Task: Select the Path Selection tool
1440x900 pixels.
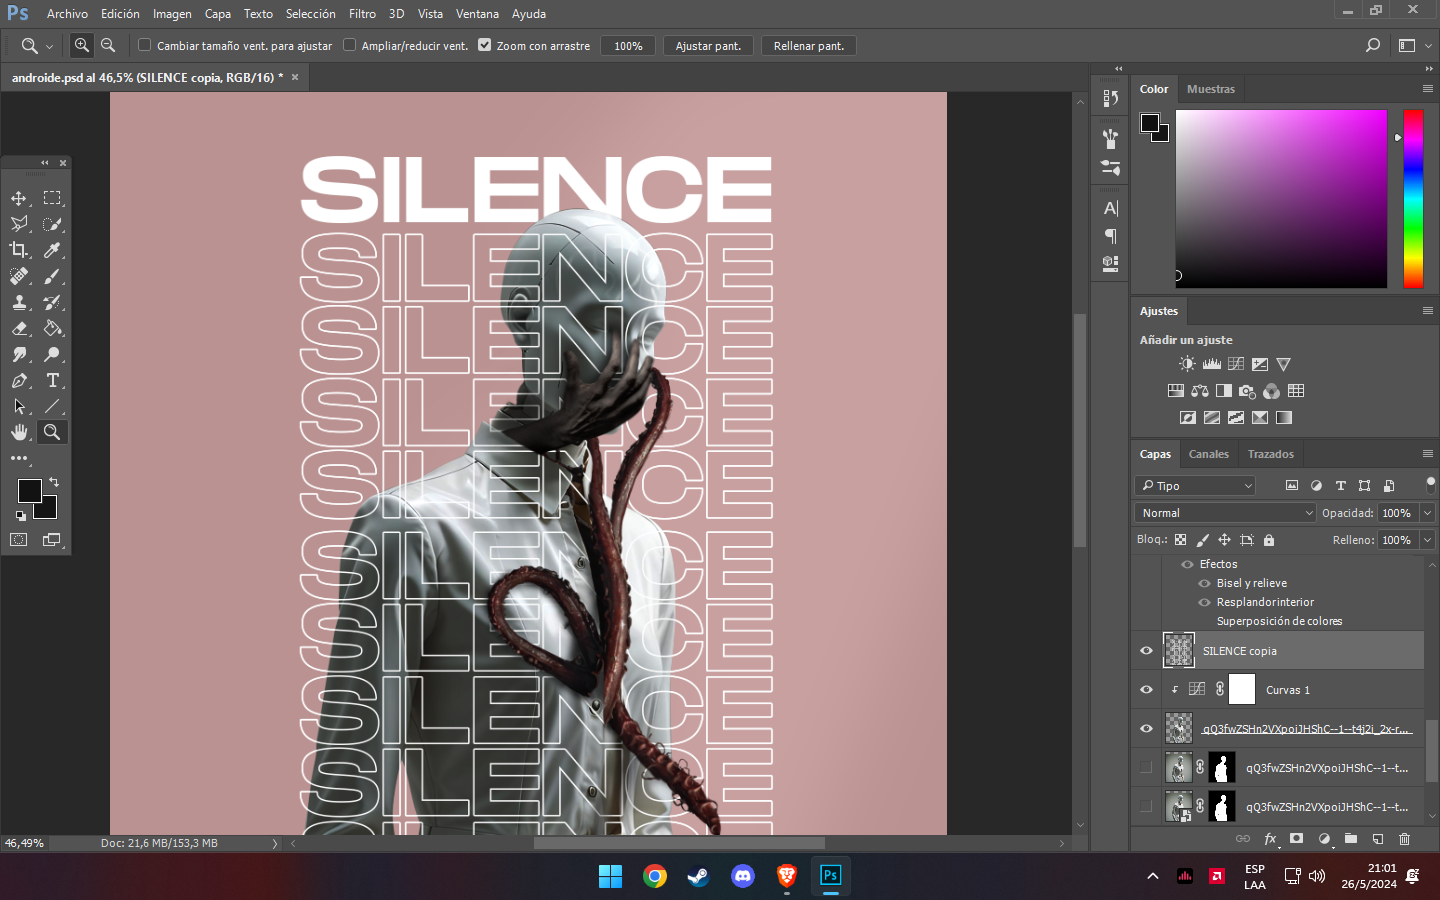Action: tap(19, 406)
